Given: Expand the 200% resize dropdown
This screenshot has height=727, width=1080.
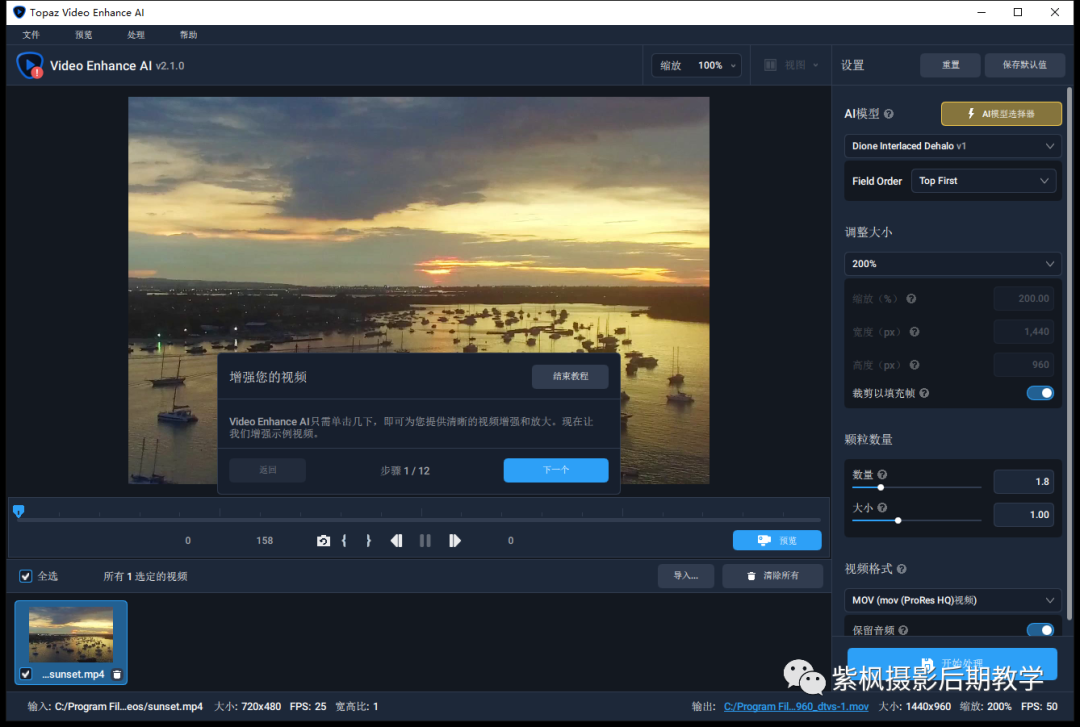Looking at the screenshot, I should pyautogui.click(x=953, y=264).
